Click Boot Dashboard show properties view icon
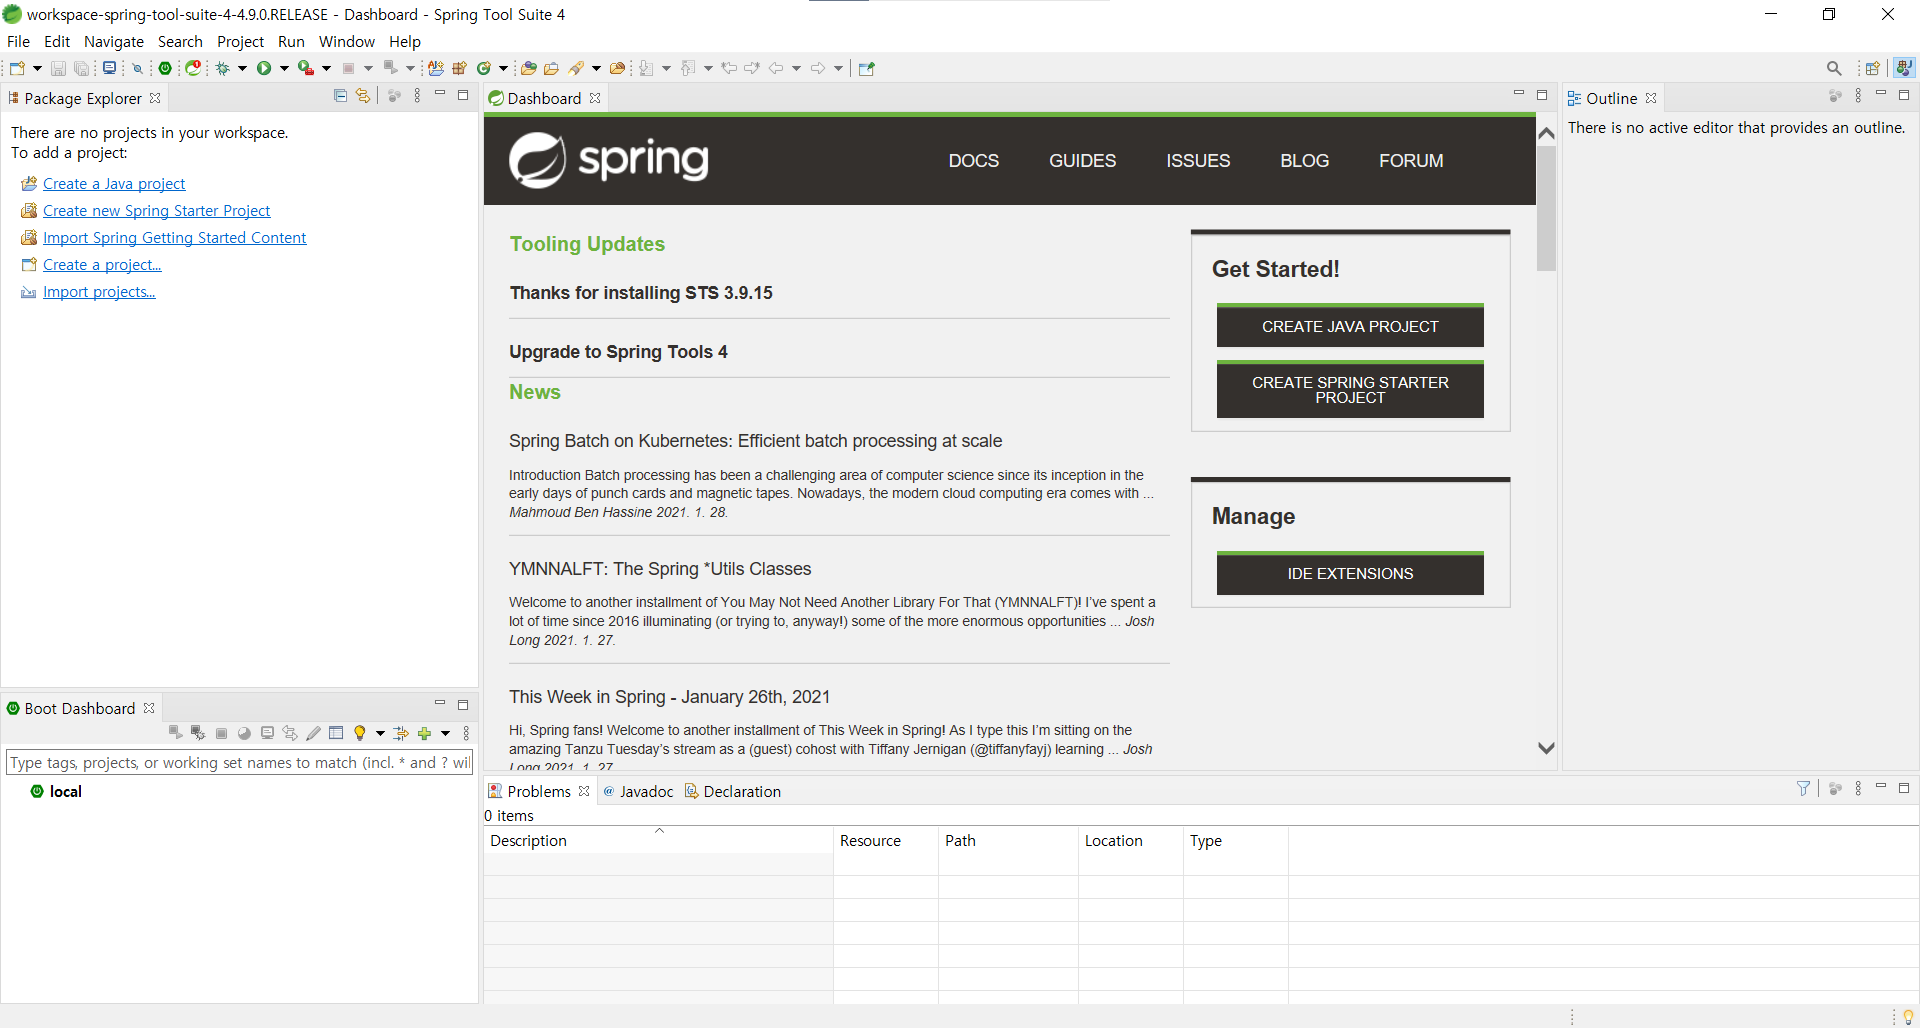1920x1028 pixels. coord(336,733)
